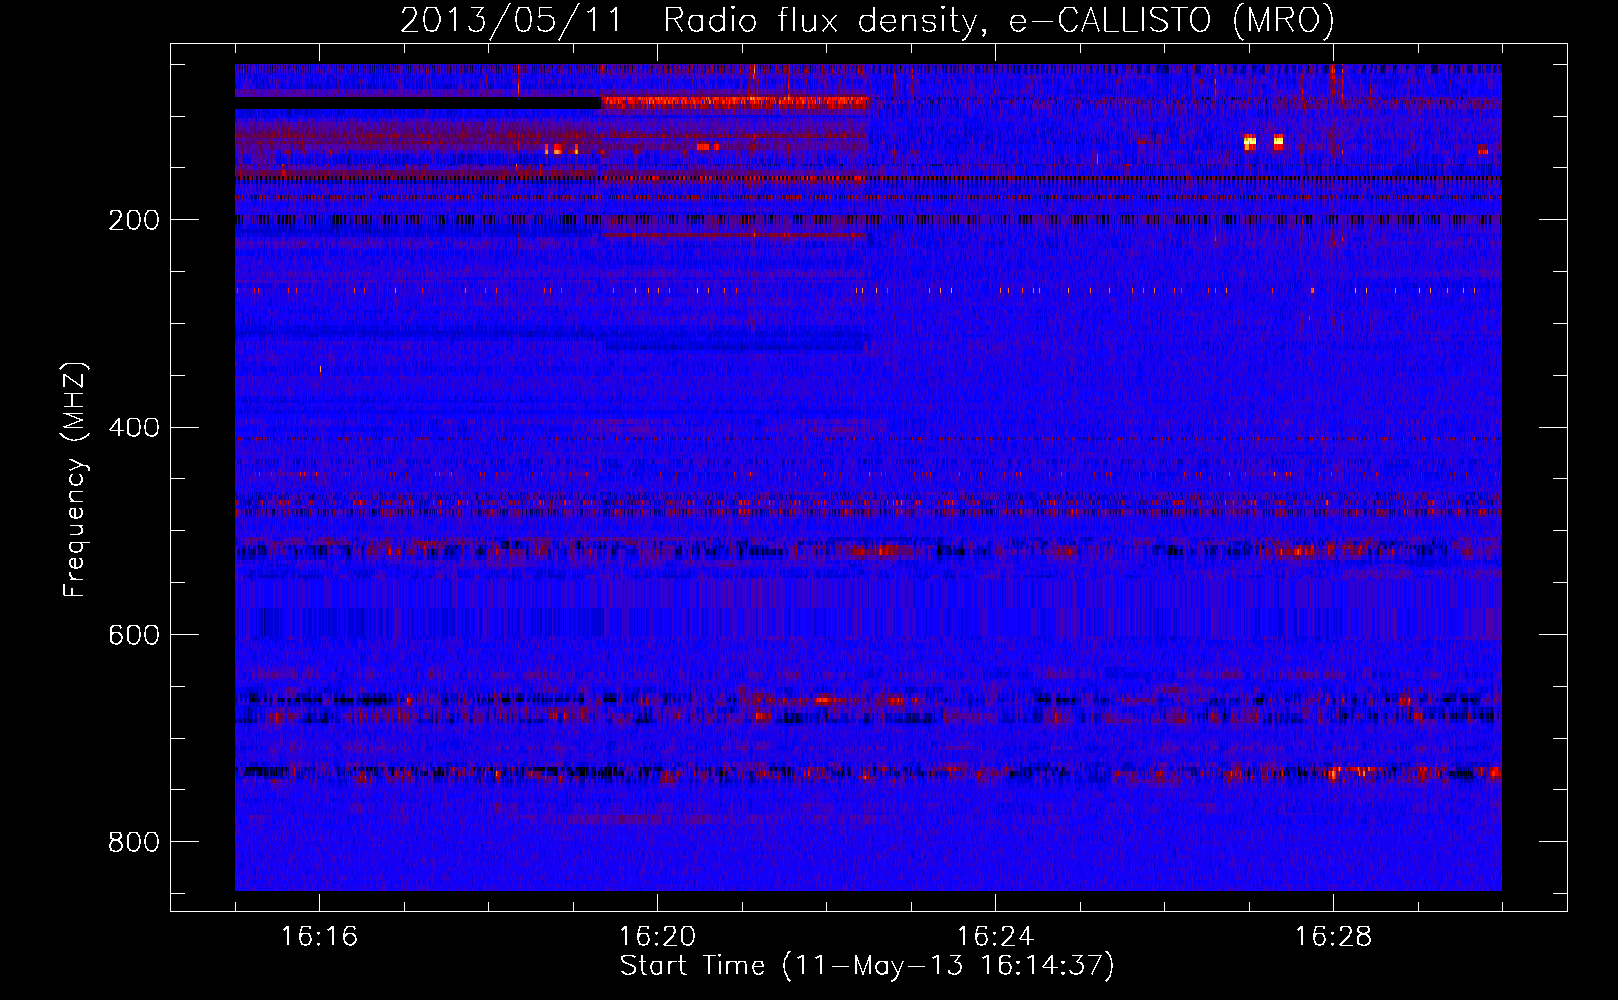Click the plot title "Radio flux density, e-CALLISTO (MRO)"
Image resolution: width=1618 pixels, height=1000 pixels.
click(999, 21)
